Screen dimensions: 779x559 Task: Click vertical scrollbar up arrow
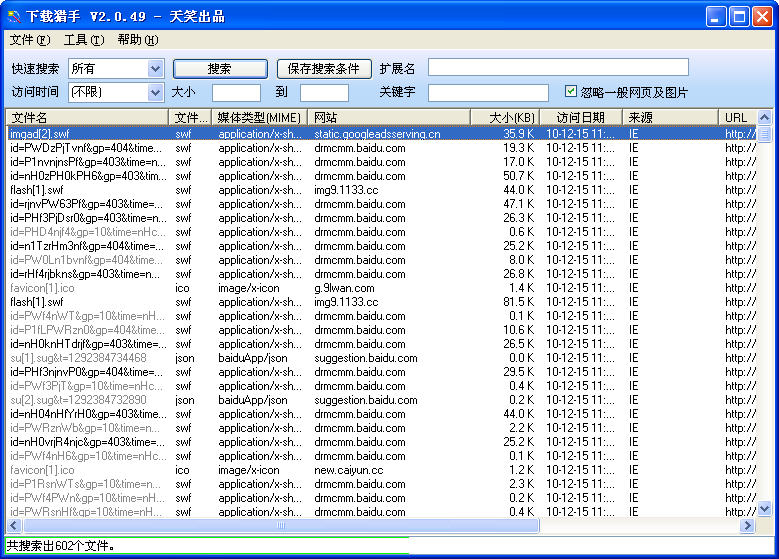tap(765, 118)
